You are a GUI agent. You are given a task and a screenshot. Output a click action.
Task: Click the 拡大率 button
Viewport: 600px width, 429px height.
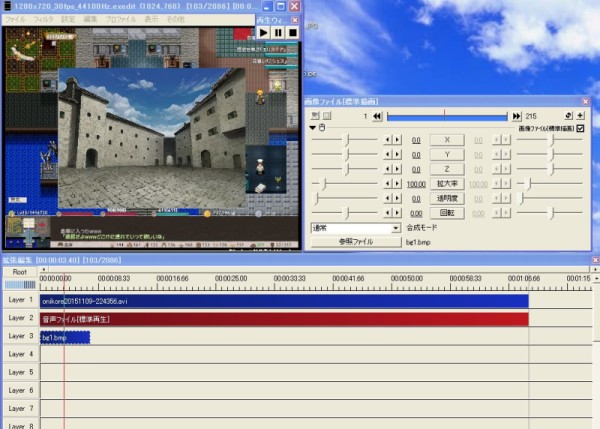pos(447,184)
